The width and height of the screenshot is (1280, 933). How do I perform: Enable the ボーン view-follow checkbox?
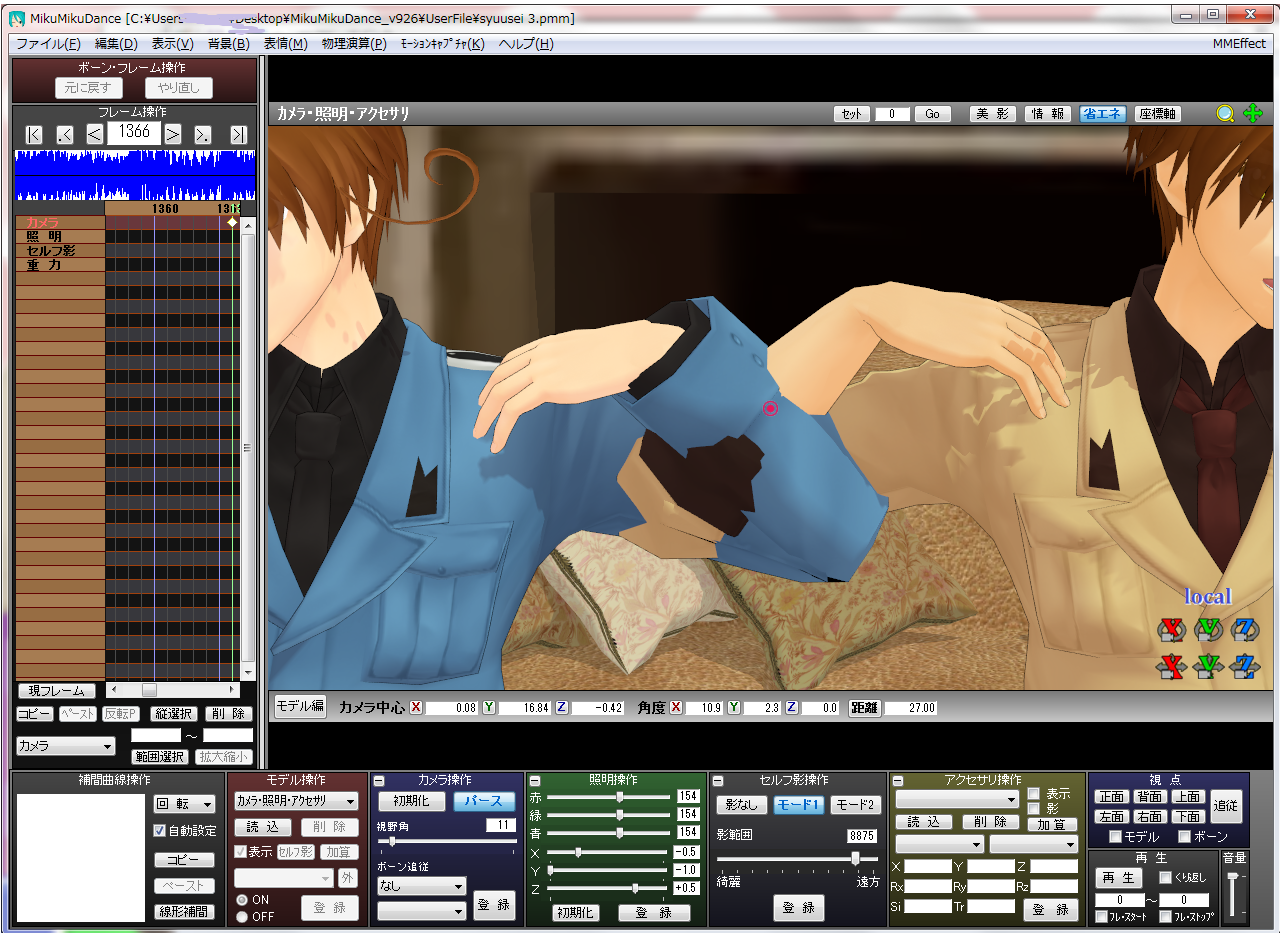[1185, 837]
